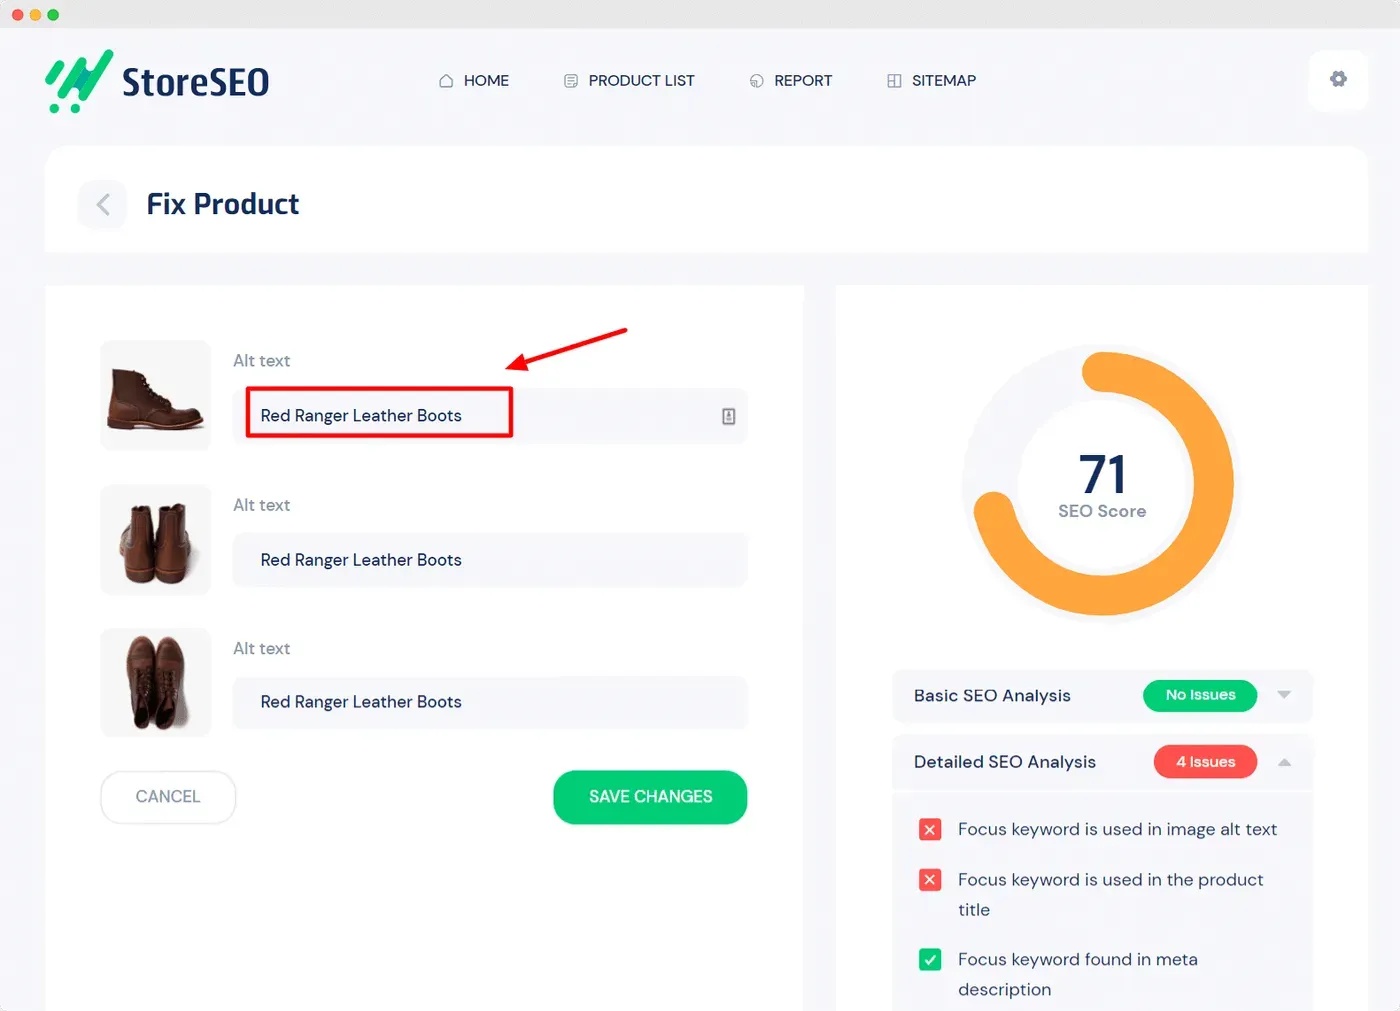Click the report icon in navigation

(x=757, y=81)
